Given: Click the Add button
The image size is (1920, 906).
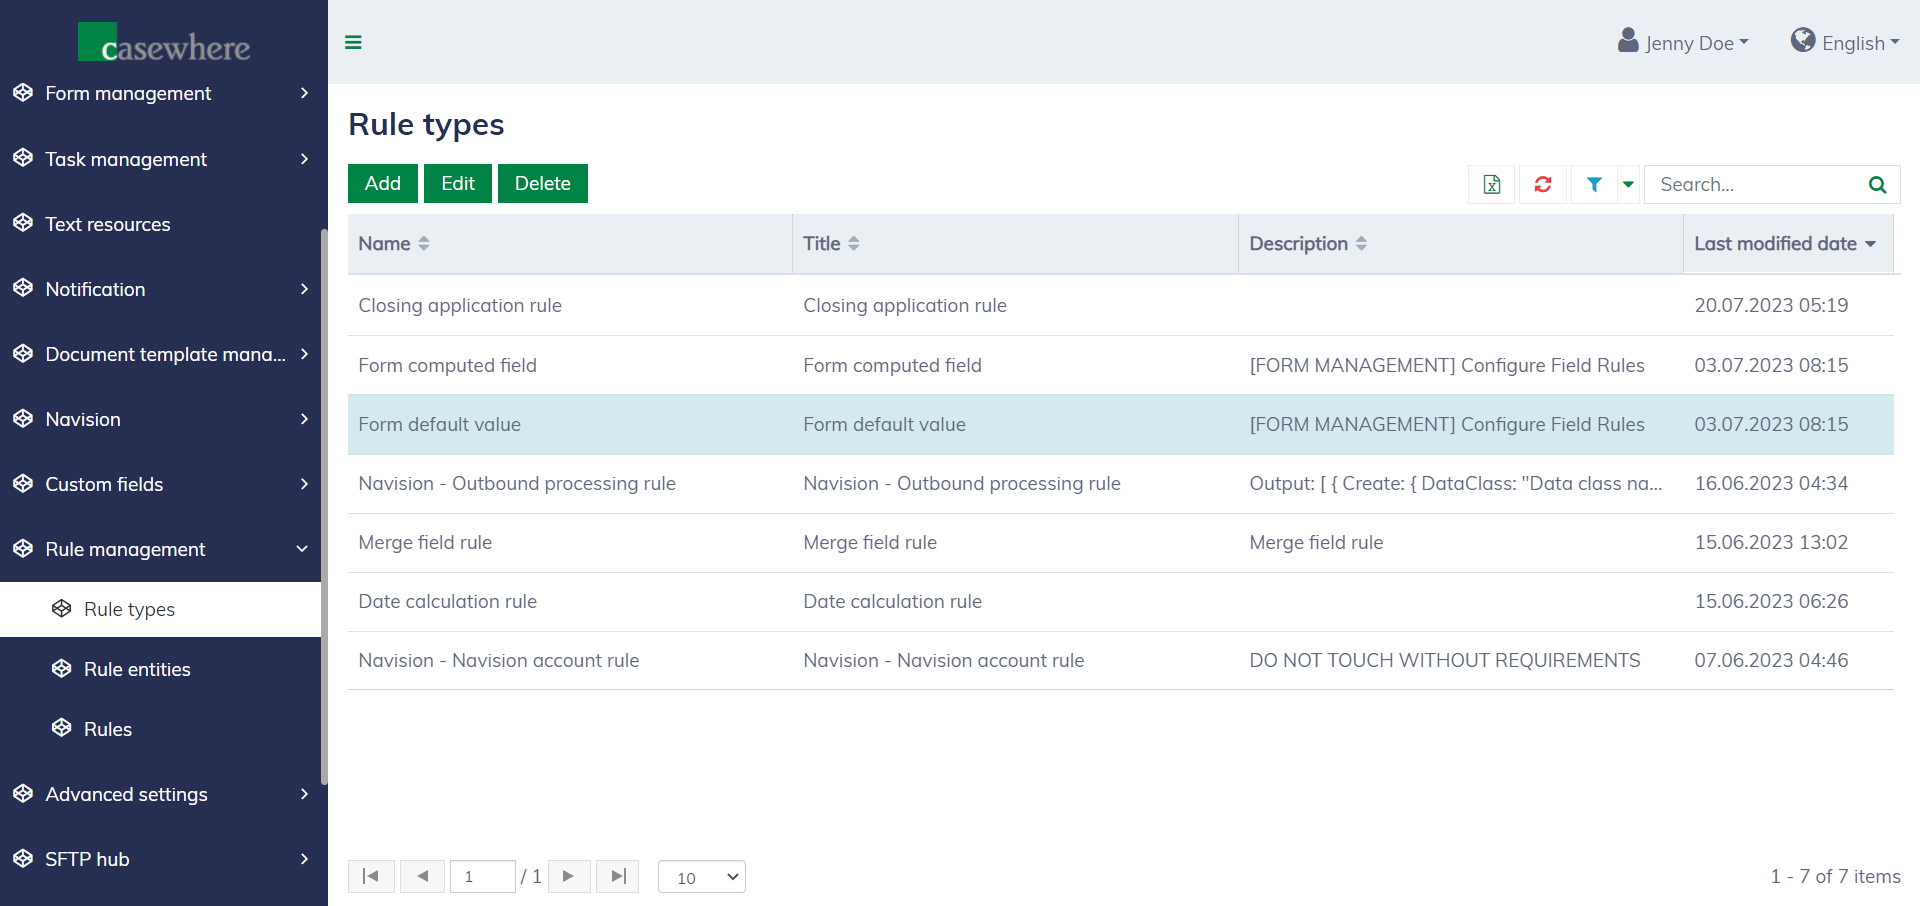Looking at the screenshot, I should [x=382, y=183].
